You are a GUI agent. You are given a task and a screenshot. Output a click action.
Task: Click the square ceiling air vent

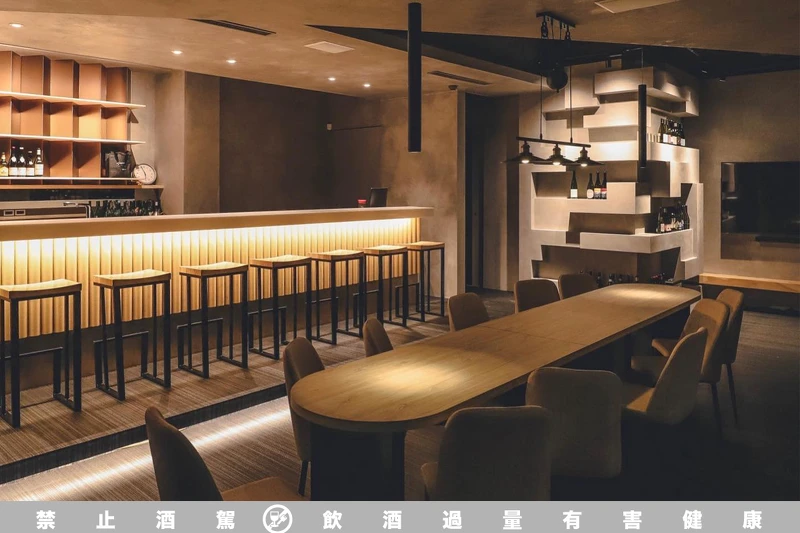click(329, 47)
